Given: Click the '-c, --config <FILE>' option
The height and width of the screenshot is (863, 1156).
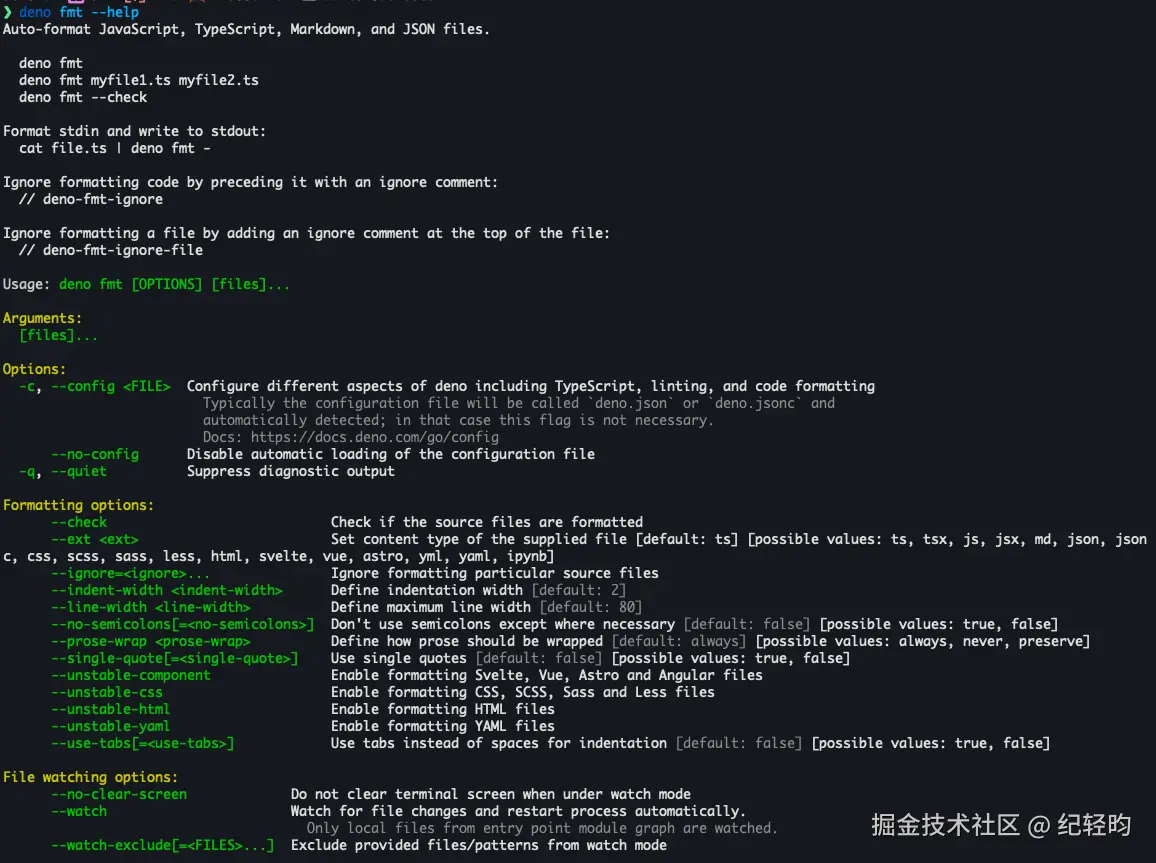Looking at the screenshot, I should [95, 386].
